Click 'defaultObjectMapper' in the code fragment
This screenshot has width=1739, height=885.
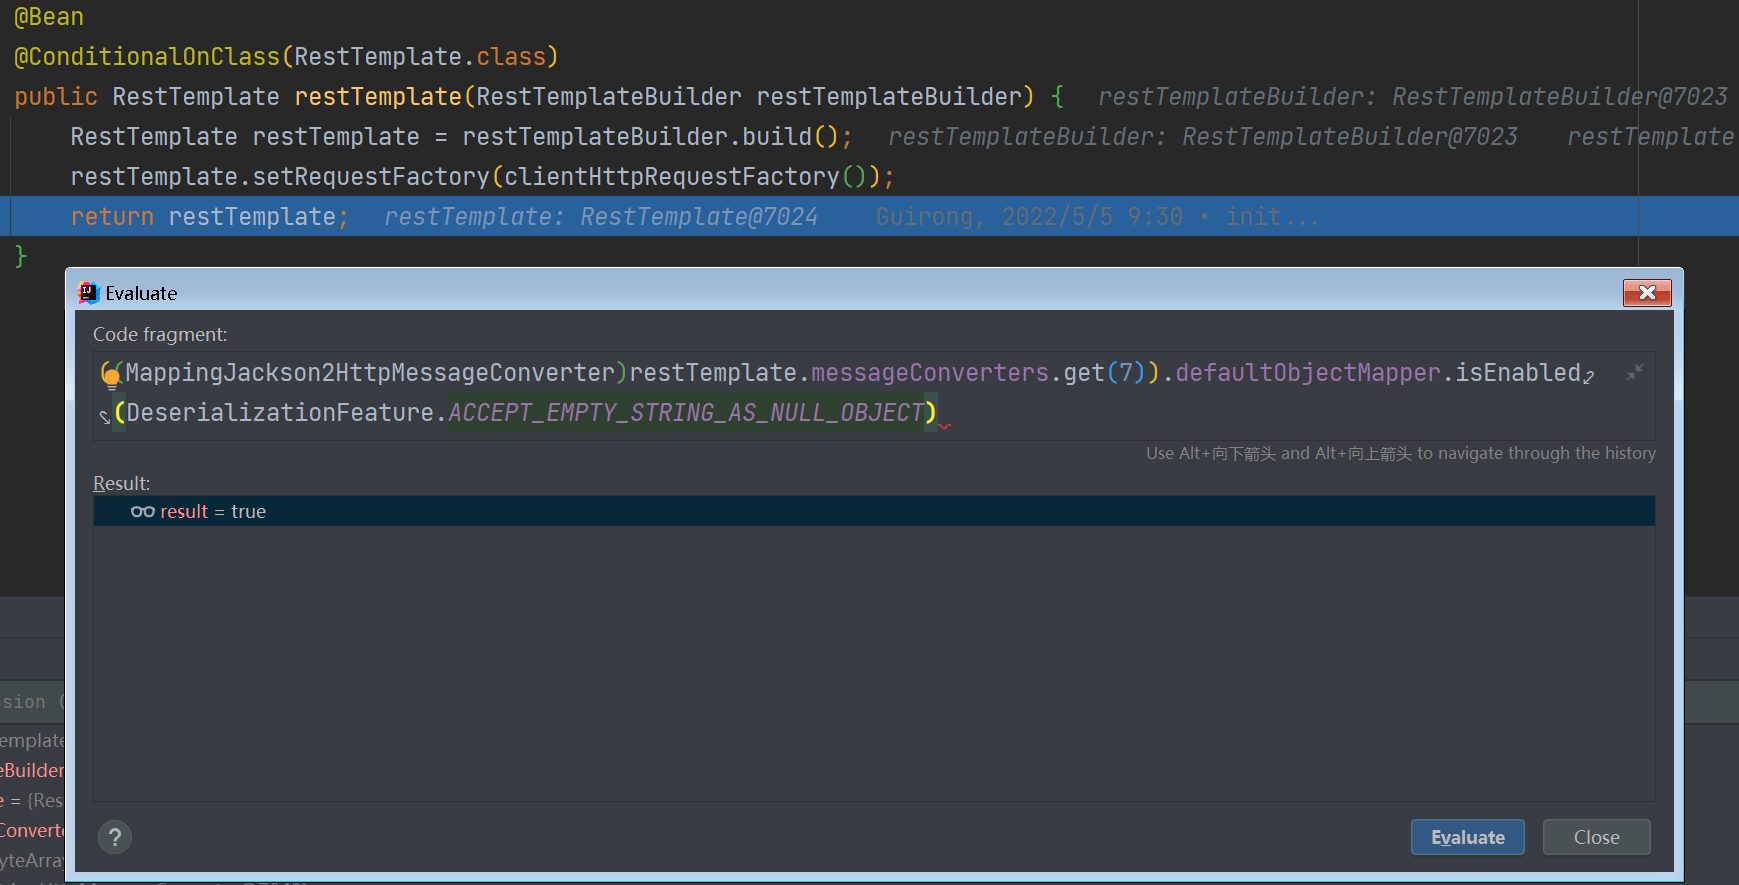pos(1308,372)
